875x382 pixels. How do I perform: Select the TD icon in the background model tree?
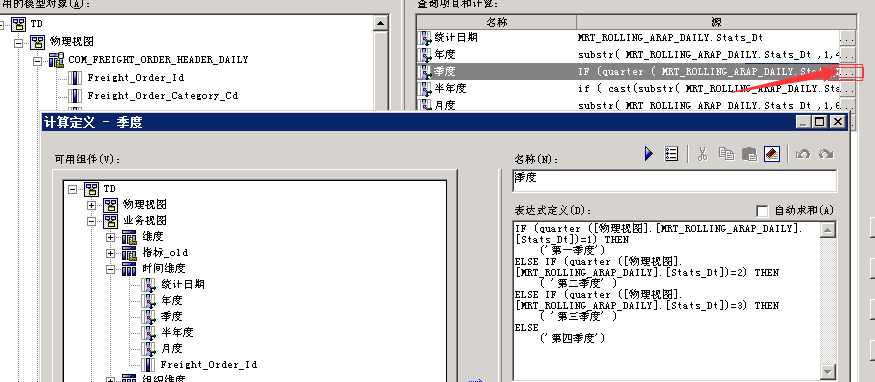click(18, 24)
